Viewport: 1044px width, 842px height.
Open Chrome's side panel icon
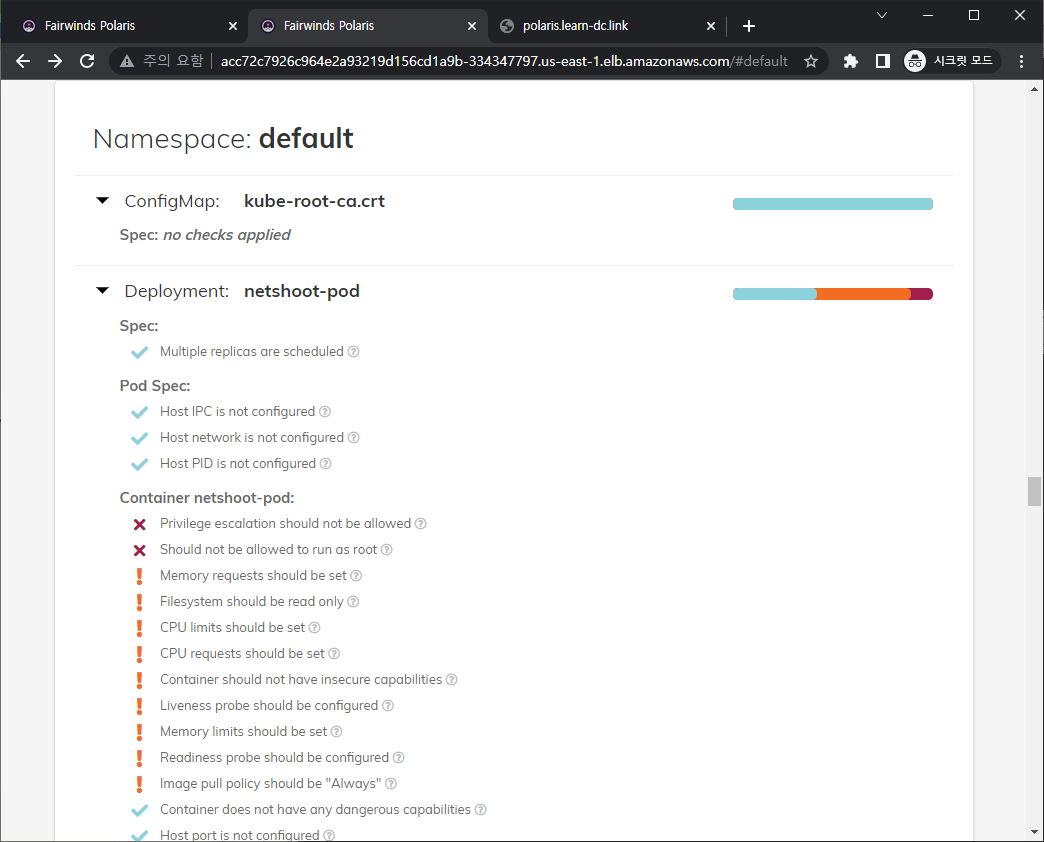[x=882, y=61]
